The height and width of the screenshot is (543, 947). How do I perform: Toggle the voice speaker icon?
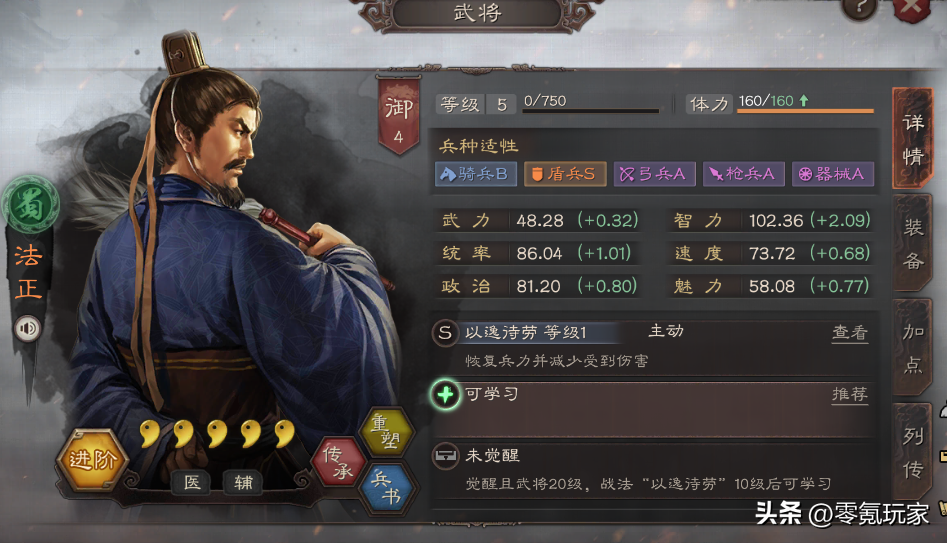pos(27,329)
